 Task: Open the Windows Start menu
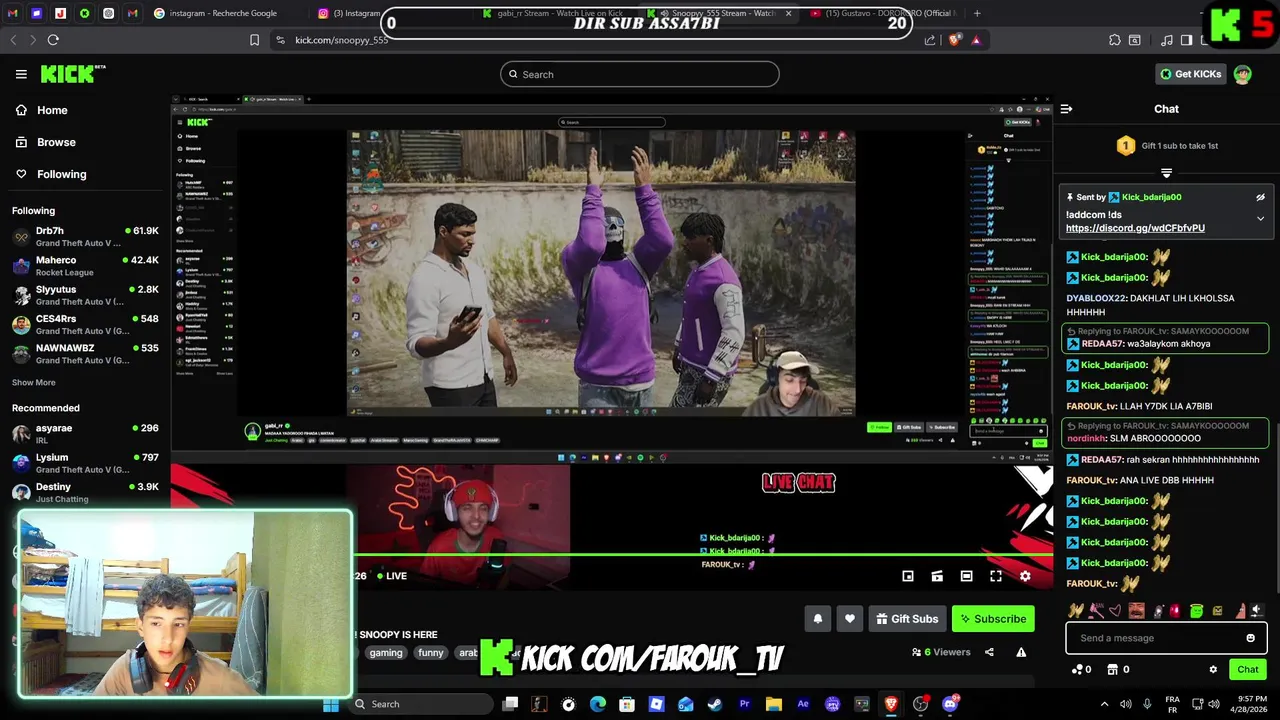point(331,704)
